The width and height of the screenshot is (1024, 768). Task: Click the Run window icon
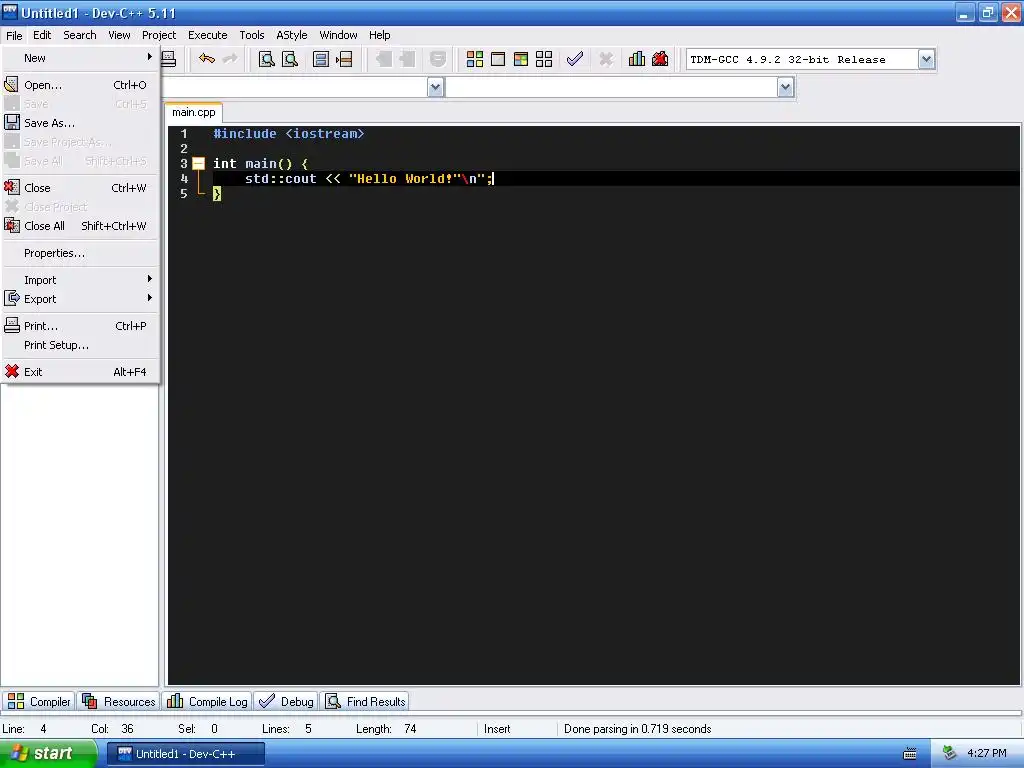click(498, 59)
